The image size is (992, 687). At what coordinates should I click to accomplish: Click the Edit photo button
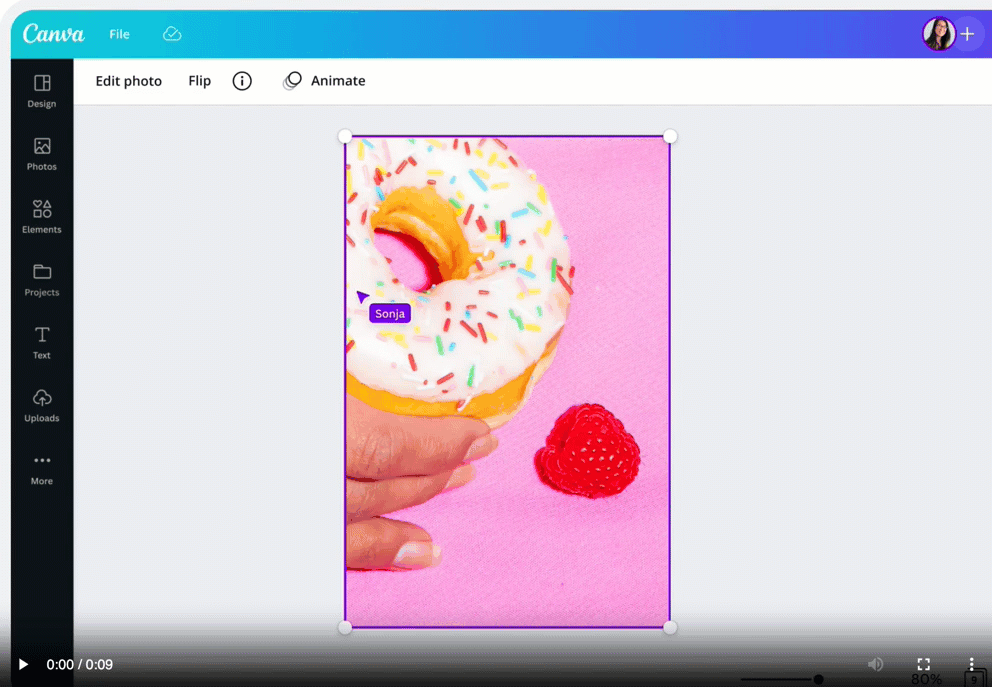(x=128, y=81)
